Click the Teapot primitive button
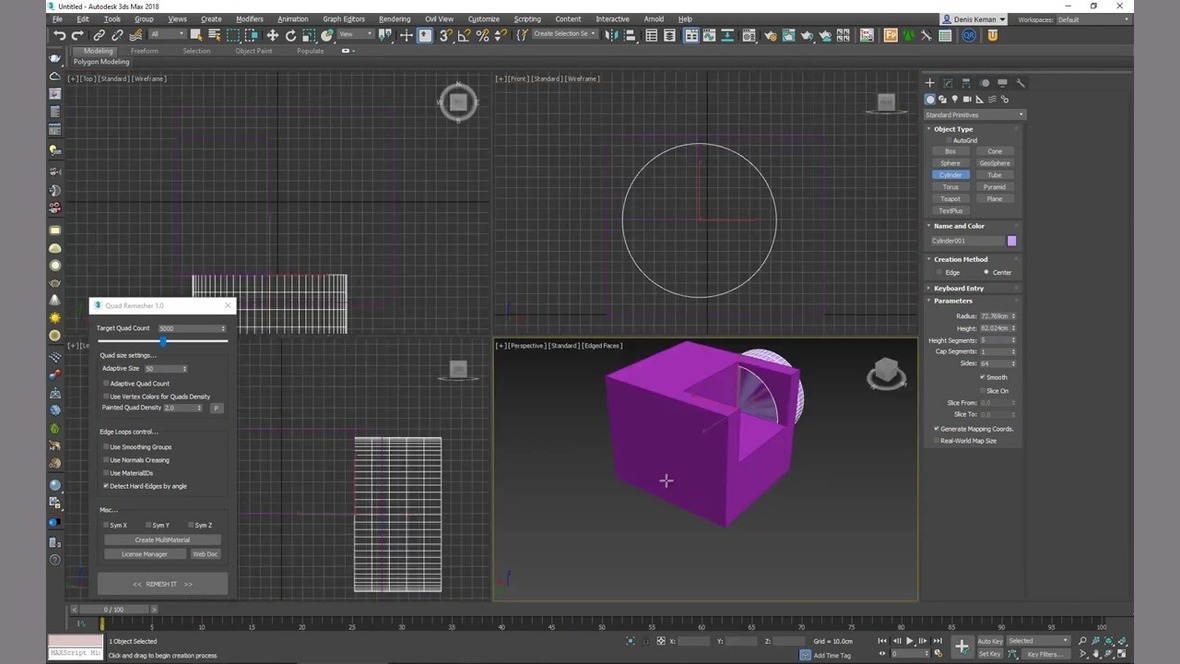The width and height of the screenshot is (1180, 664). click(950, 199)
